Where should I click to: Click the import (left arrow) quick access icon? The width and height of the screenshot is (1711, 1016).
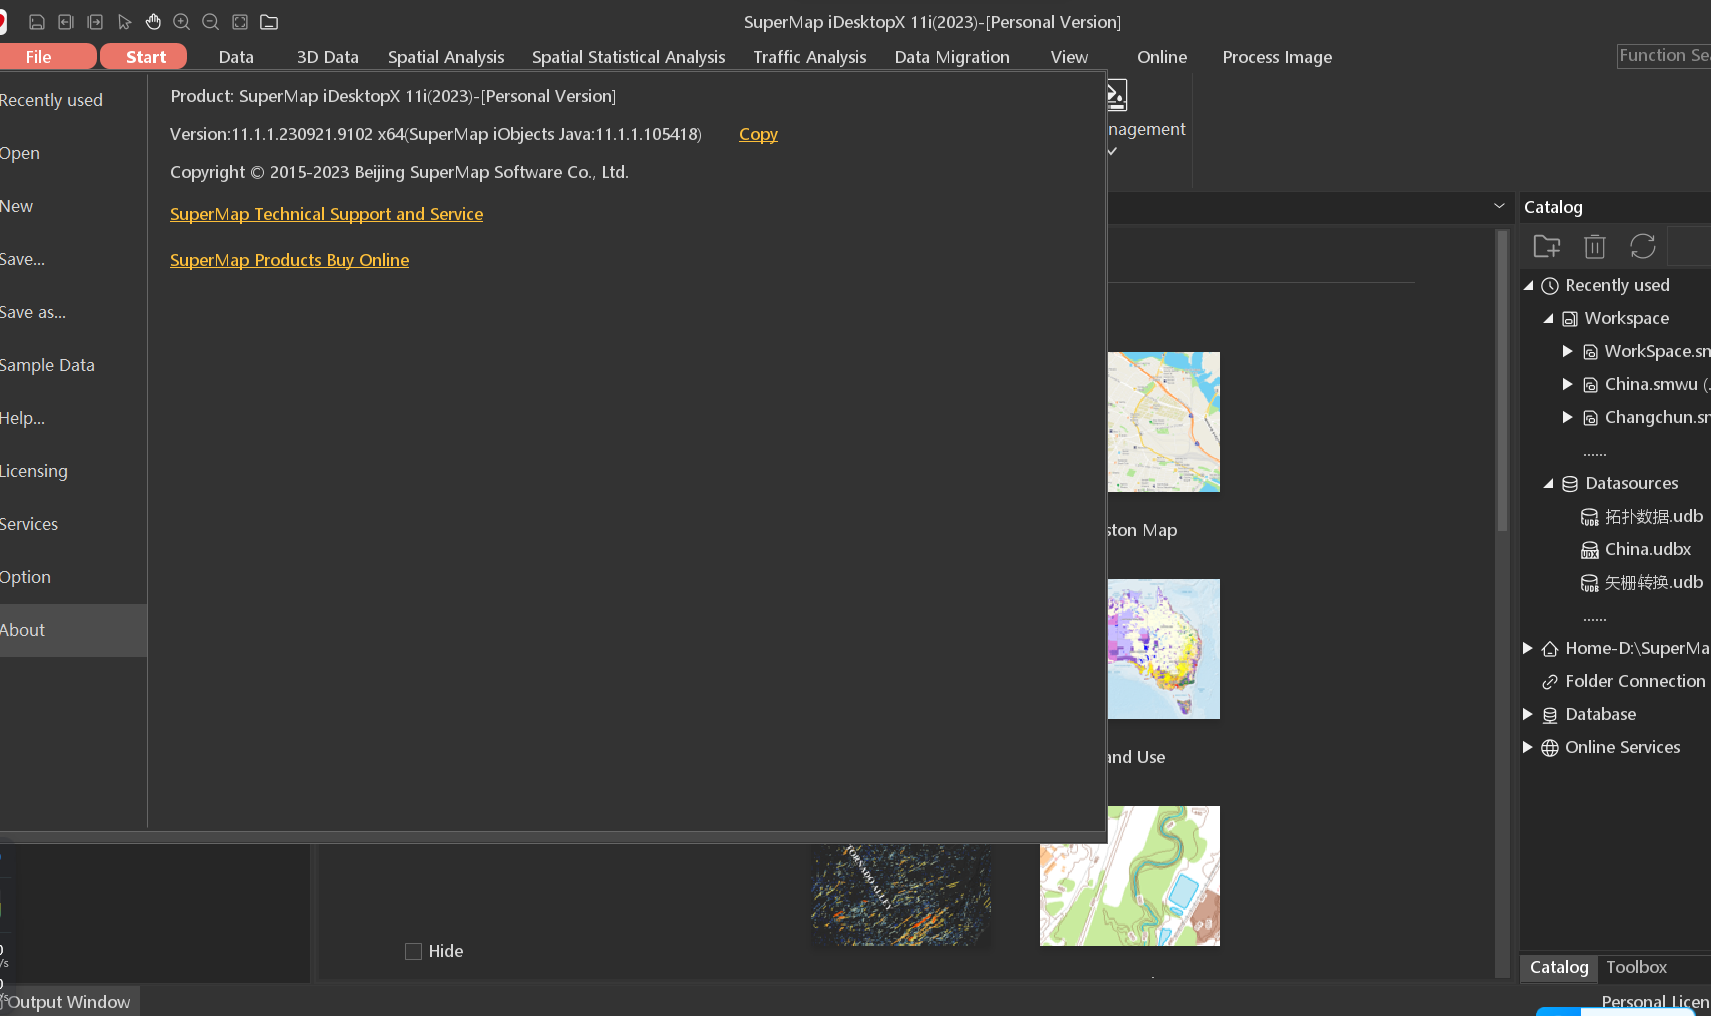tap(66, 22)
